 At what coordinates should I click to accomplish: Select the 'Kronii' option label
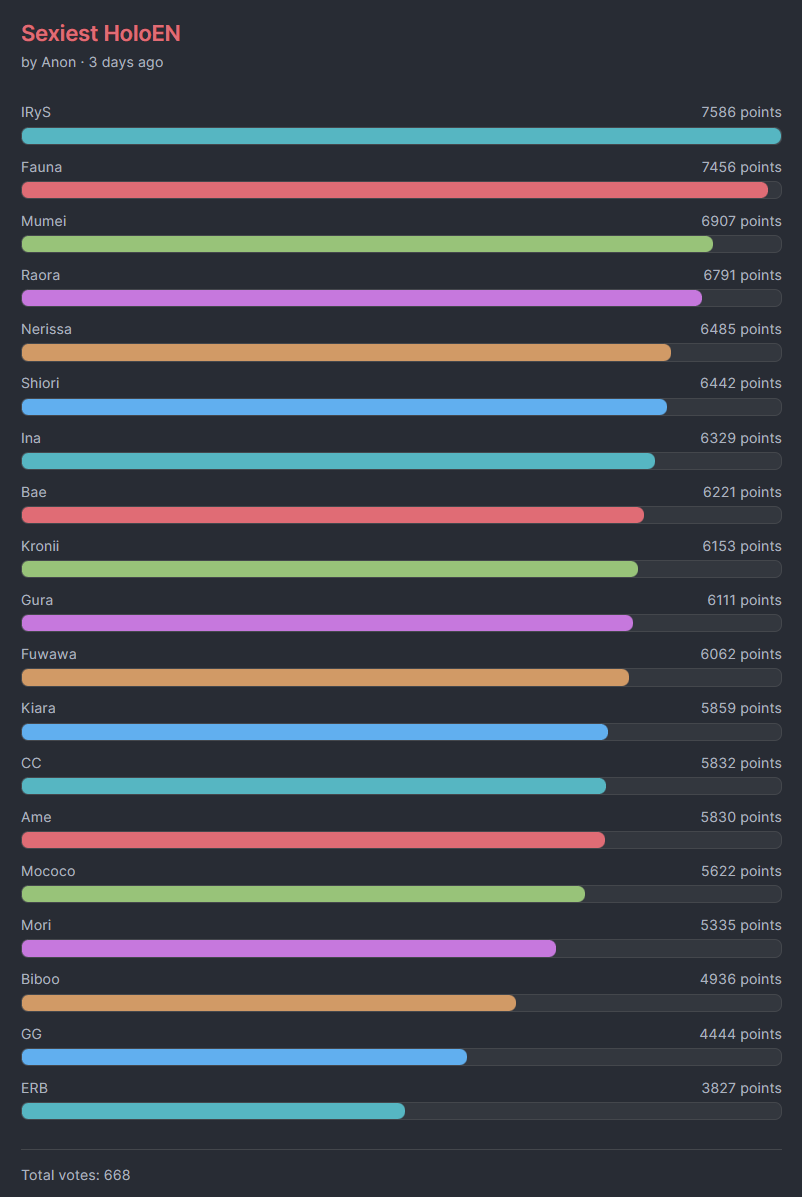click(x=40, y=547)
